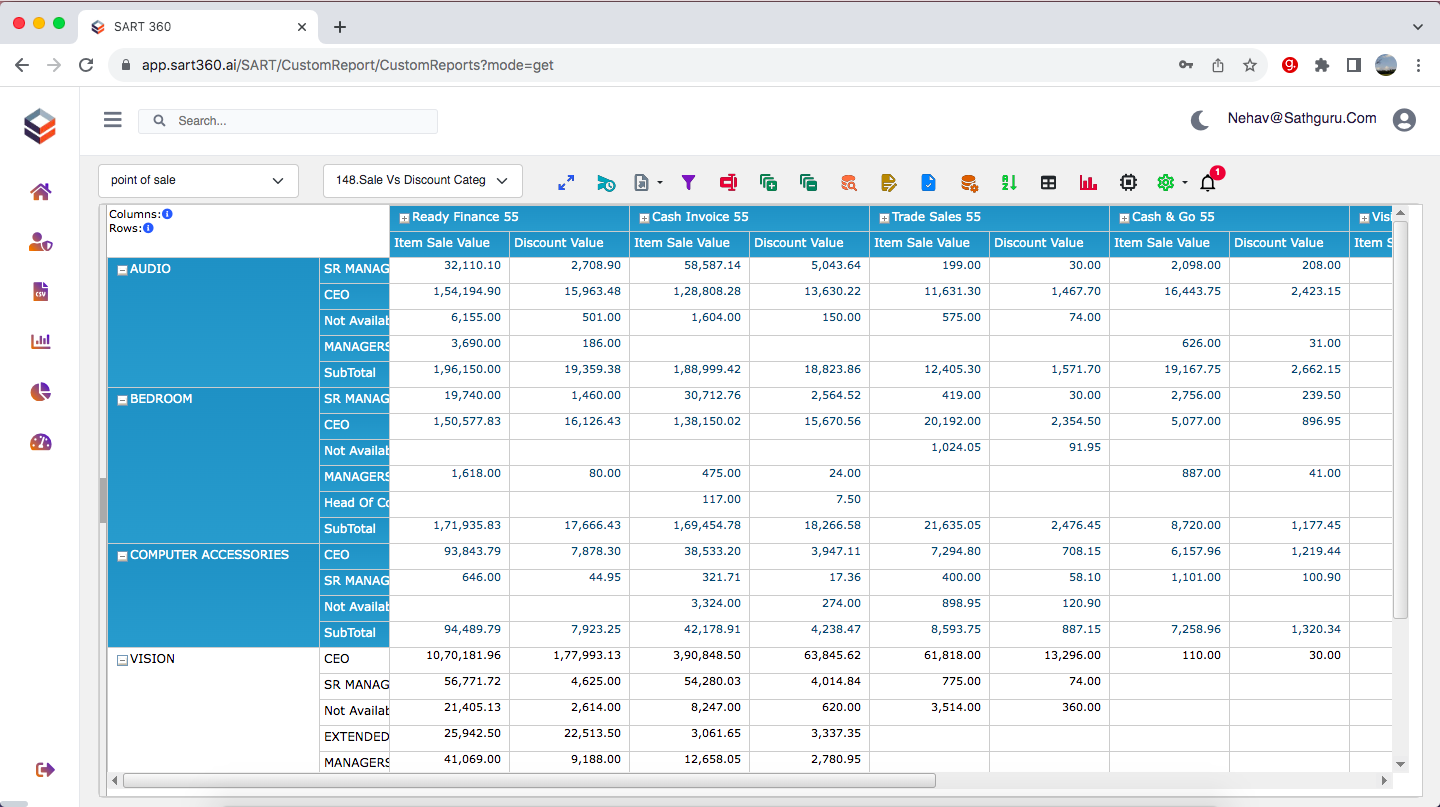Click the horizontal scrollbar below the table
1440x807 pixels.
(530, 780)
